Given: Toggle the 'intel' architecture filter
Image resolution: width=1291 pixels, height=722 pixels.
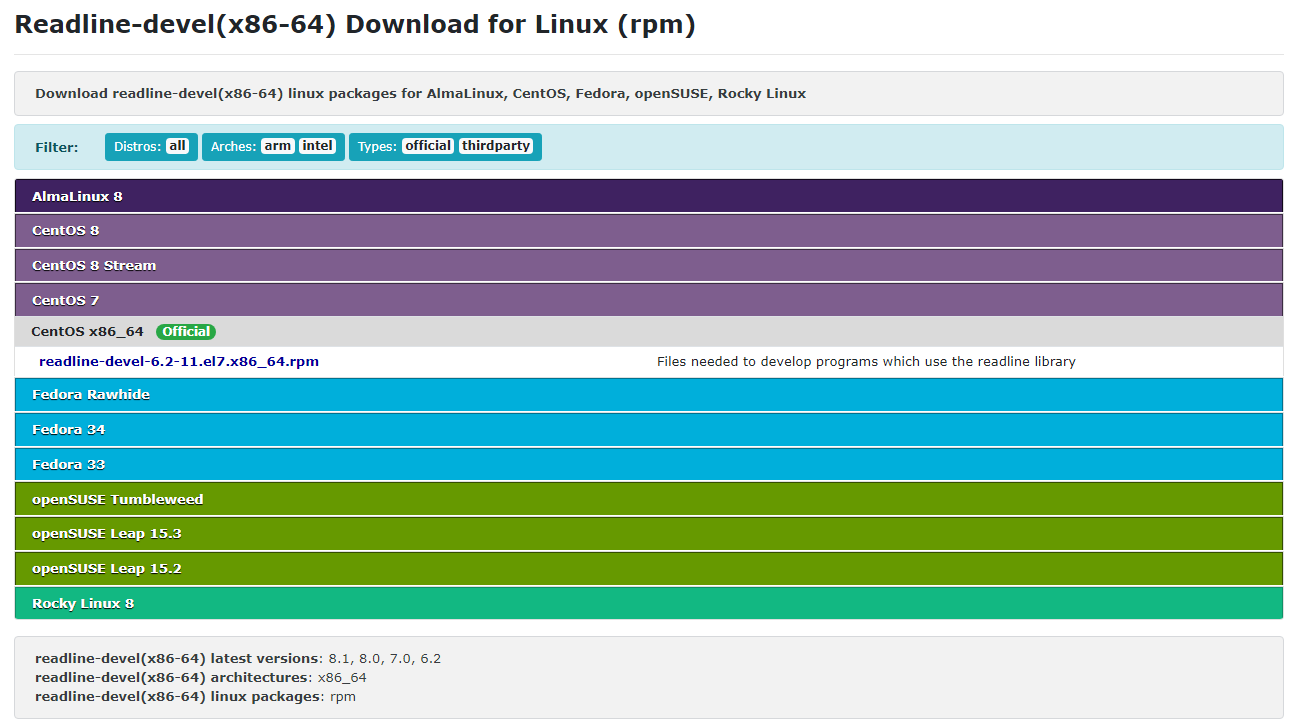Looking at the screenshot, I should (317, 146).
